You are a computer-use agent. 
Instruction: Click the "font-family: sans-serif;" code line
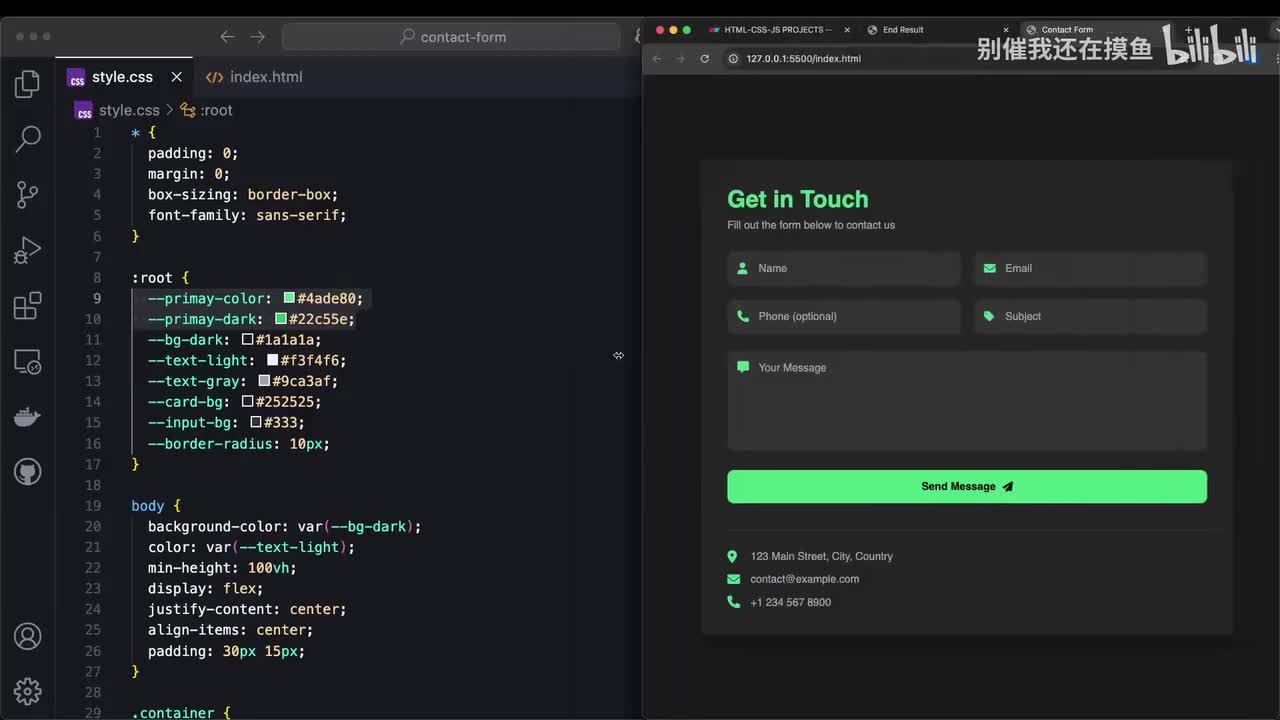(247, 215)
